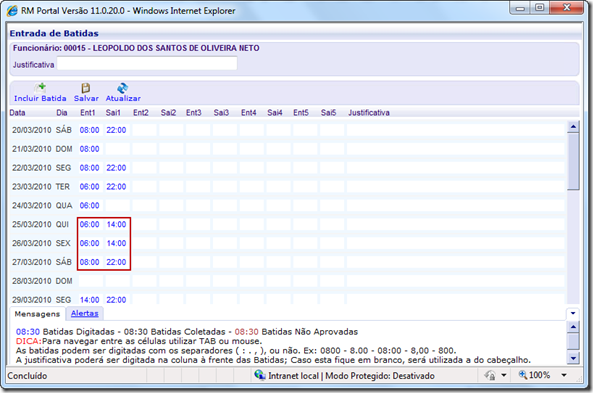Click the date 25/03/2010 QUI row label
Image resolution: width=593 pixels, height=393 pixels.
pyautogui.click(x=40, y=225)
